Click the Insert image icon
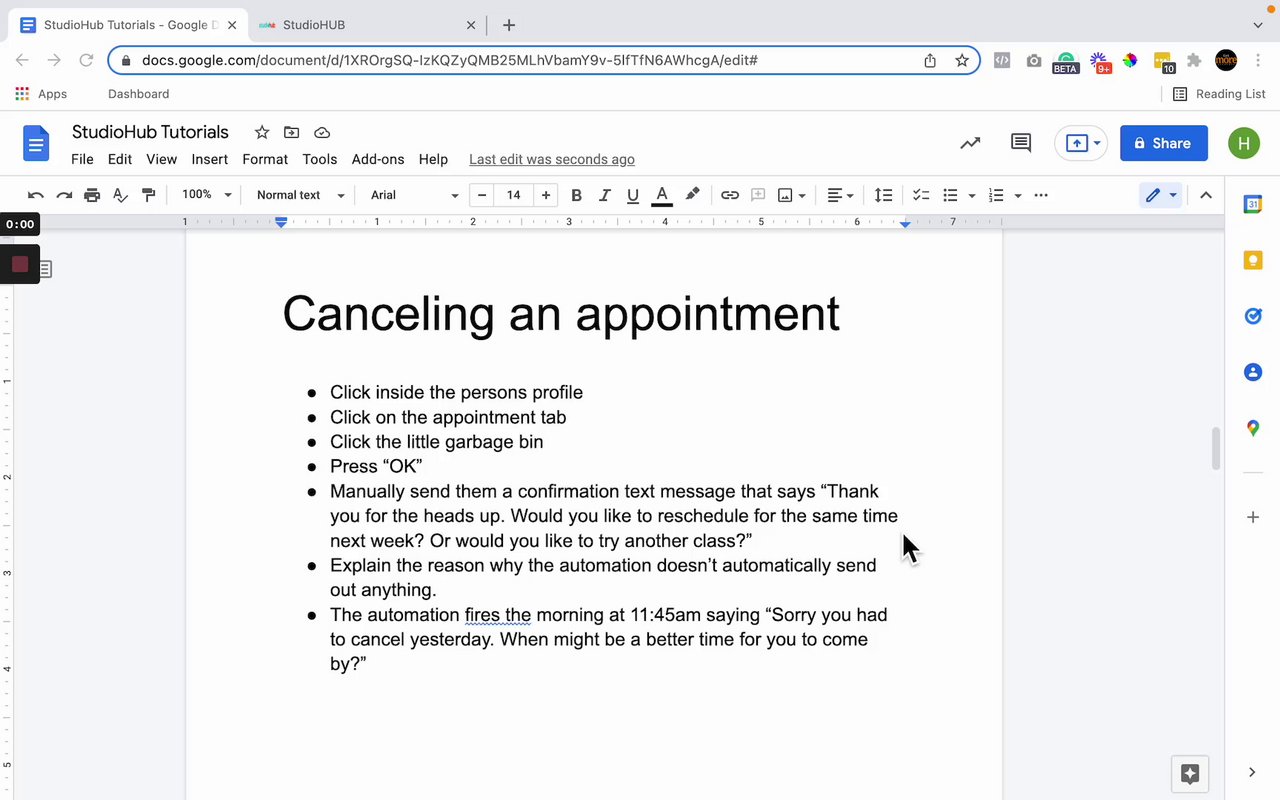The width and height of the screenshot is (1280, 800). 786,195
